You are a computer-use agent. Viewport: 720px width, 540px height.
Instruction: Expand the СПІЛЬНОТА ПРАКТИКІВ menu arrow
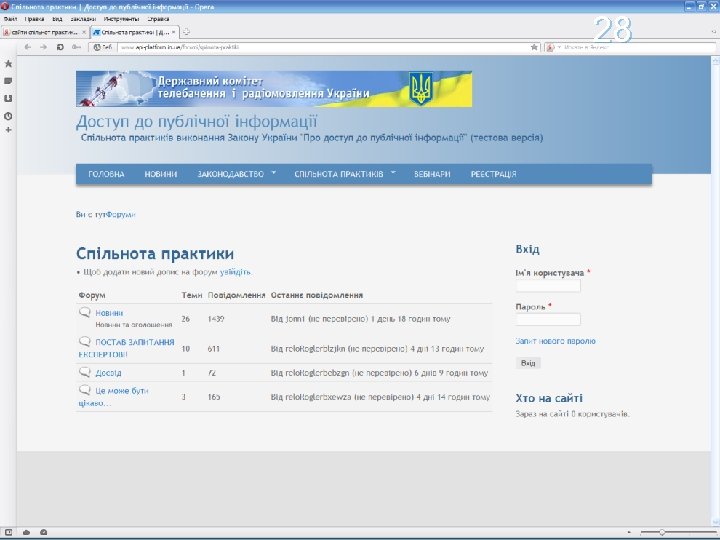tap(393, 173)
